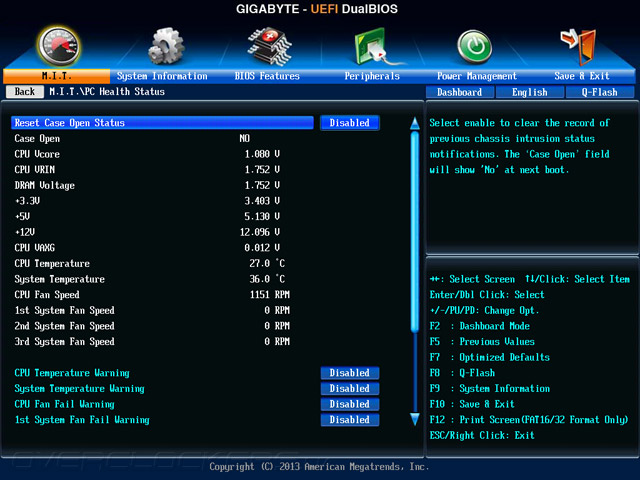Open CPU Temperature Warning Disabled dropdown
The width and height of the screenshot is (640, 480).
tap(350, 373)
